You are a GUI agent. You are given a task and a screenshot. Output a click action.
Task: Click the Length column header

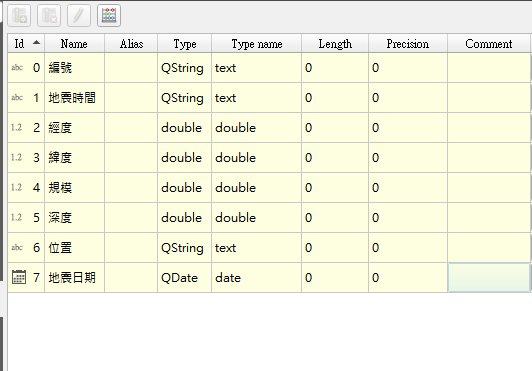[x=335, y=43]
